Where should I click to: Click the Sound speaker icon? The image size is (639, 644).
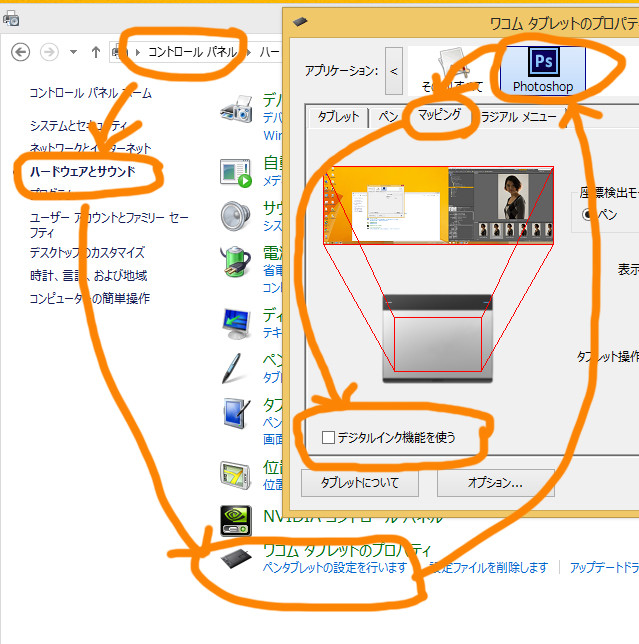235,216
